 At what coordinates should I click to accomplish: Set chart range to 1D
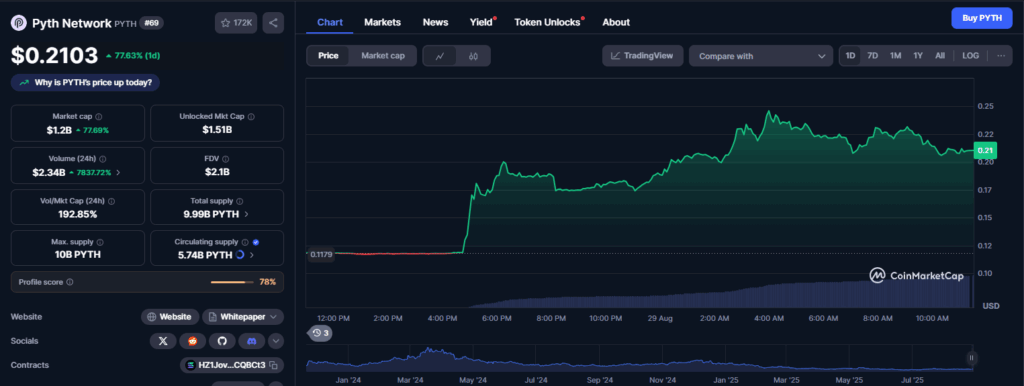(850, 56)
